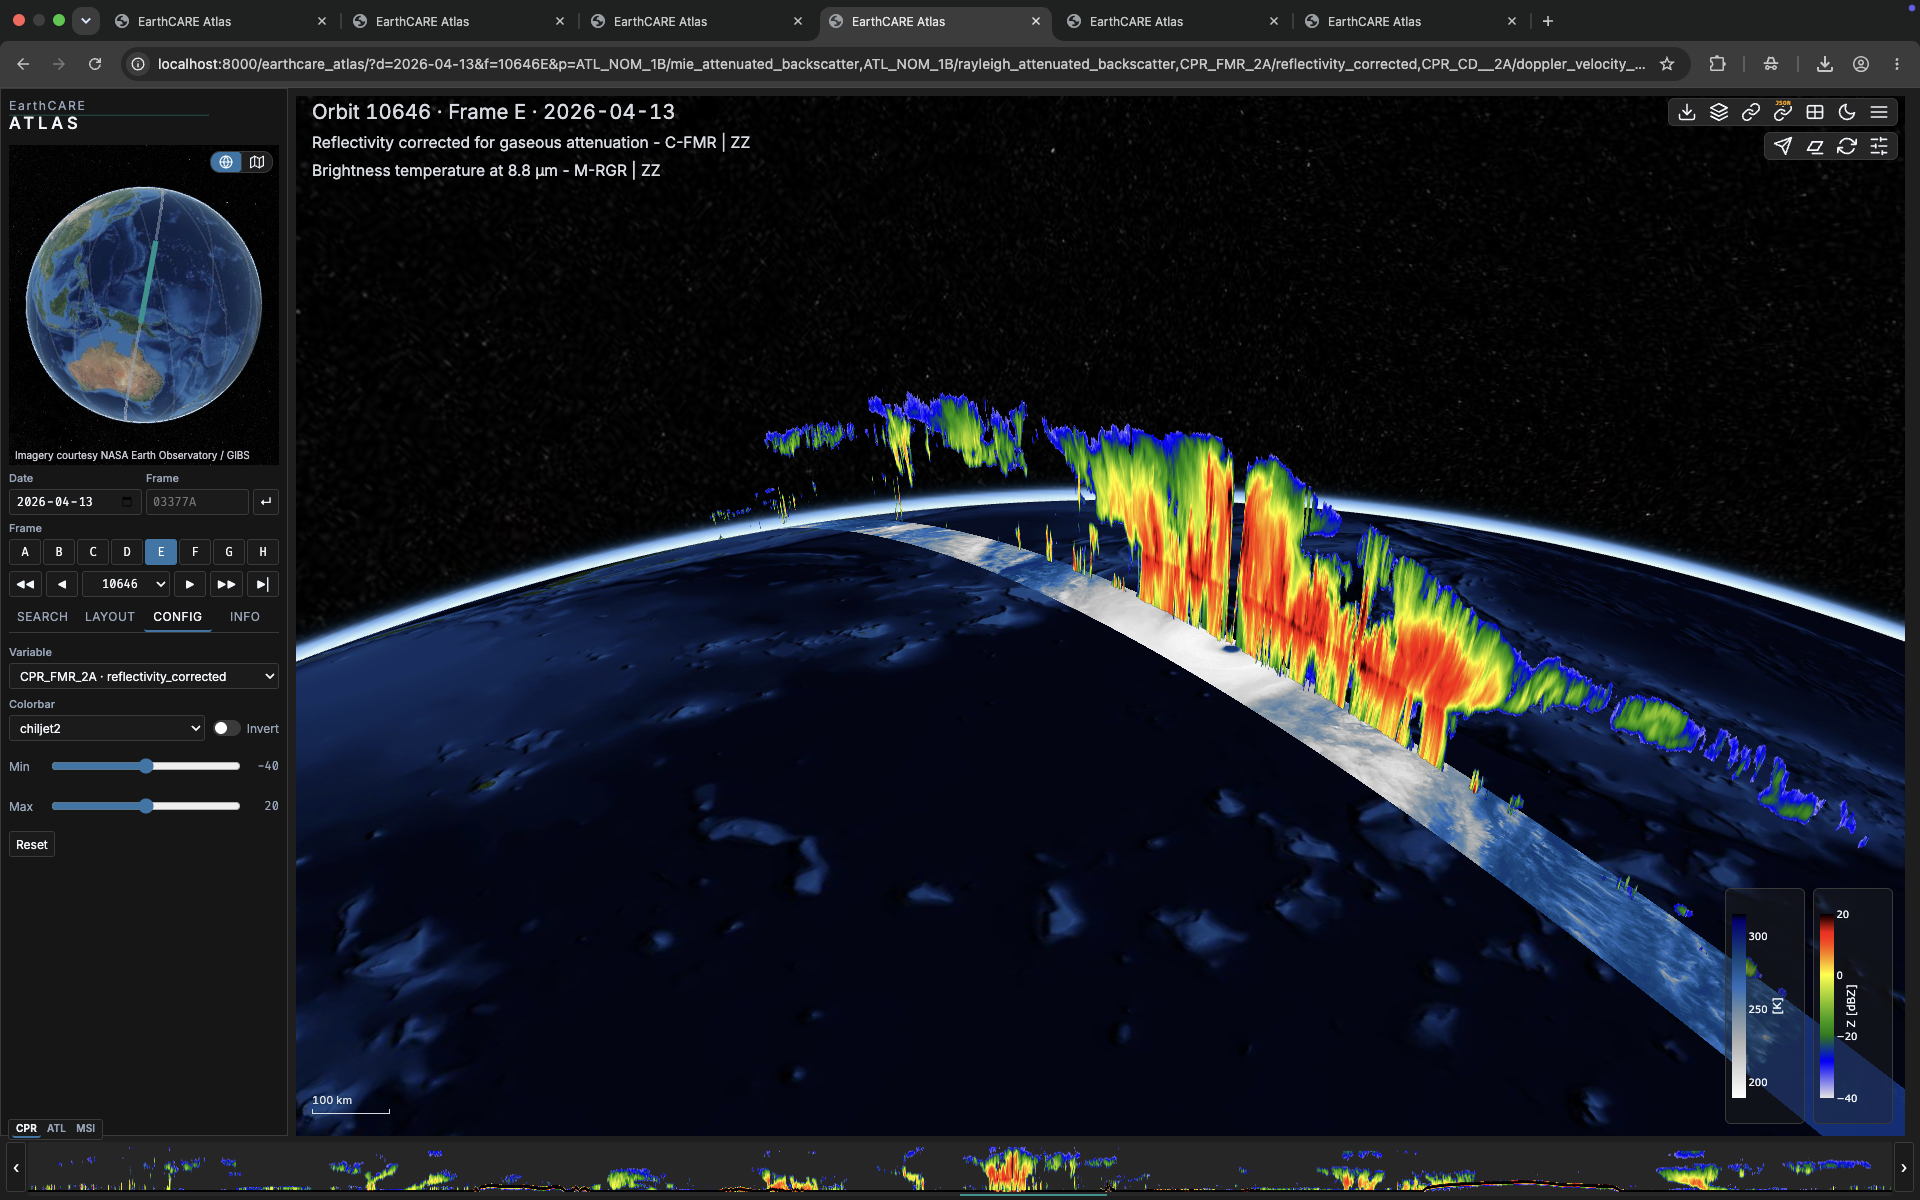Select frame B
This screenshot has width=1920, height=1200.
[x=59, y=552]
